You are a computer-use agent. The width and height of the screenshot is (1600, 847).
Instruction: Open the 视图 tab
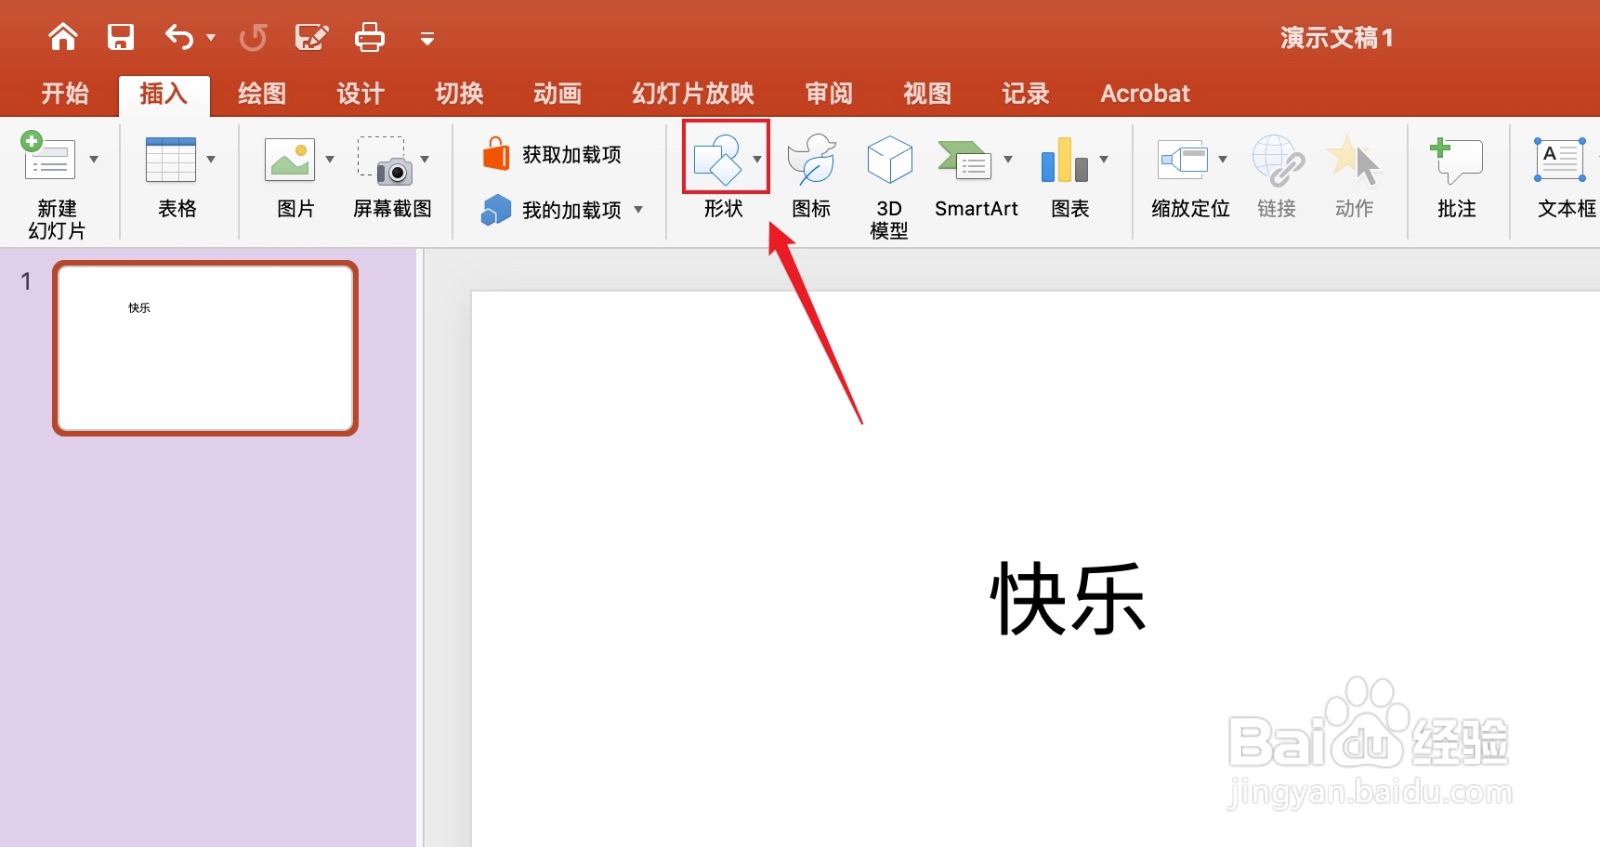(x=927, y=94)
